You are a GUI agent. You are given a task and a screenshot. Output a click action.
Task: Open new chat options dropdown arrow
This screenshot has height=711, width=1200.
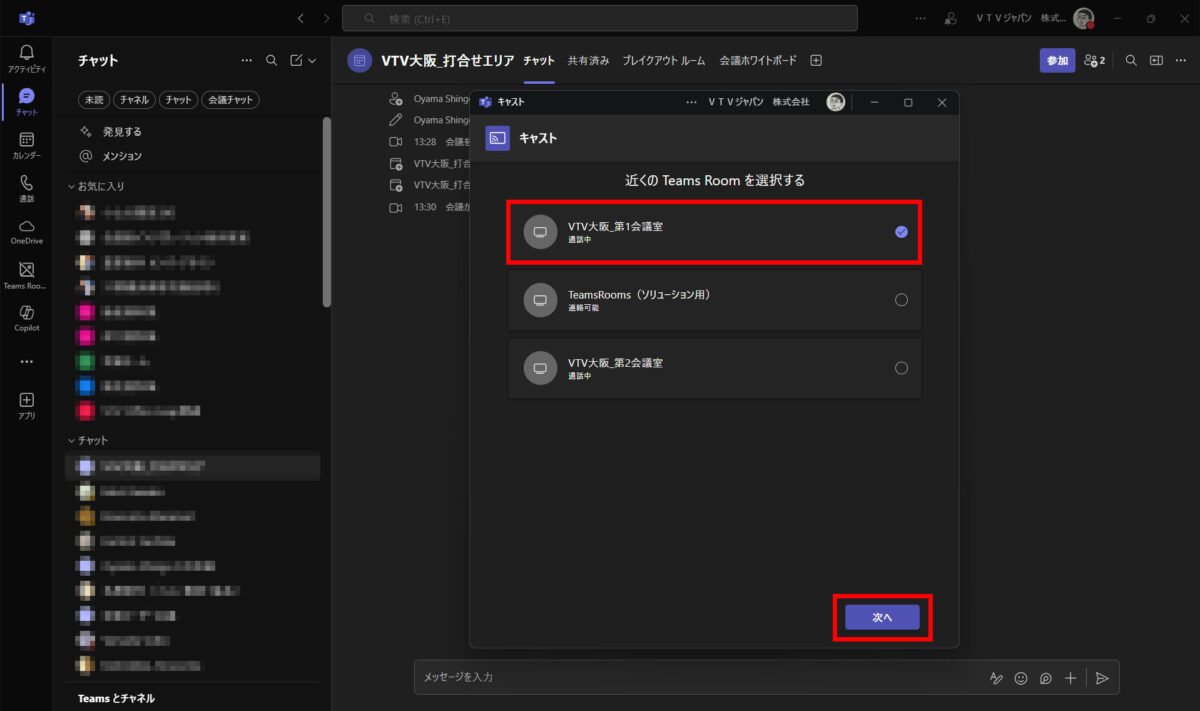(312, 60)
